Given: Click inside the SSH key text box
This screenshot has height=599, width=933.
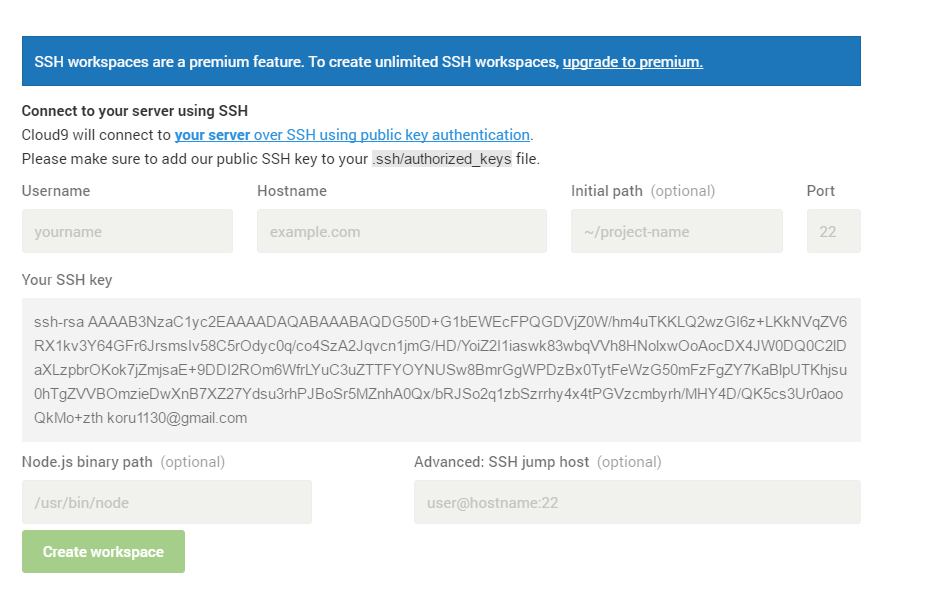Looking at the screenshot, I should [441, 370].
